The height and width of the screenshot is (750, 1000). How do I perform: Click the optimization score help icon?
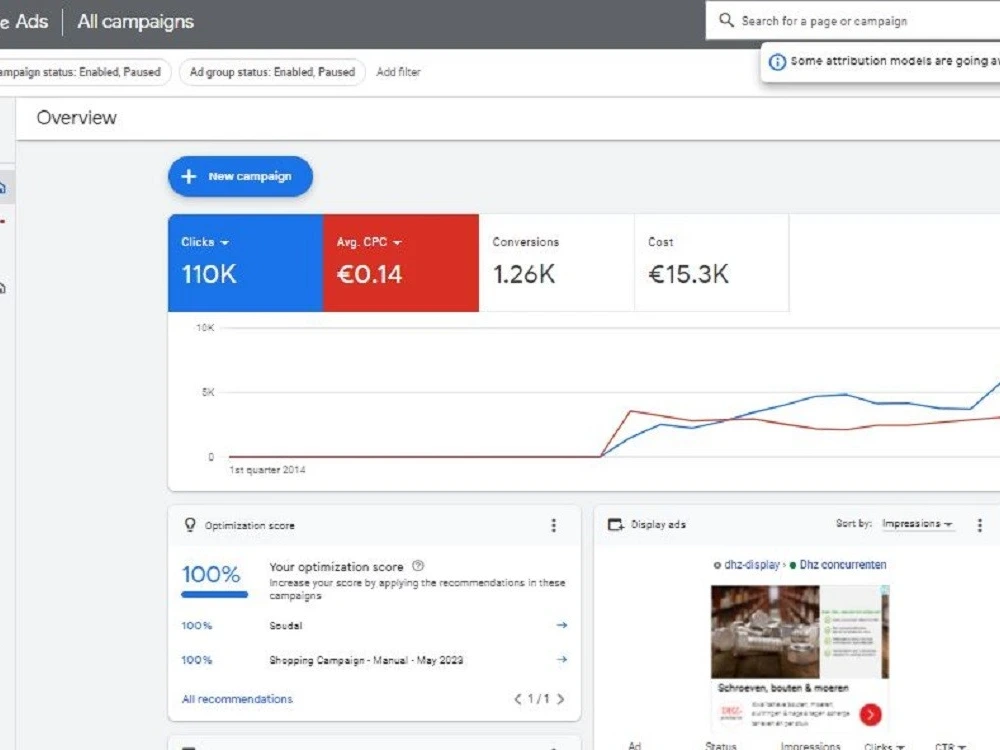[x=418, y=566]
